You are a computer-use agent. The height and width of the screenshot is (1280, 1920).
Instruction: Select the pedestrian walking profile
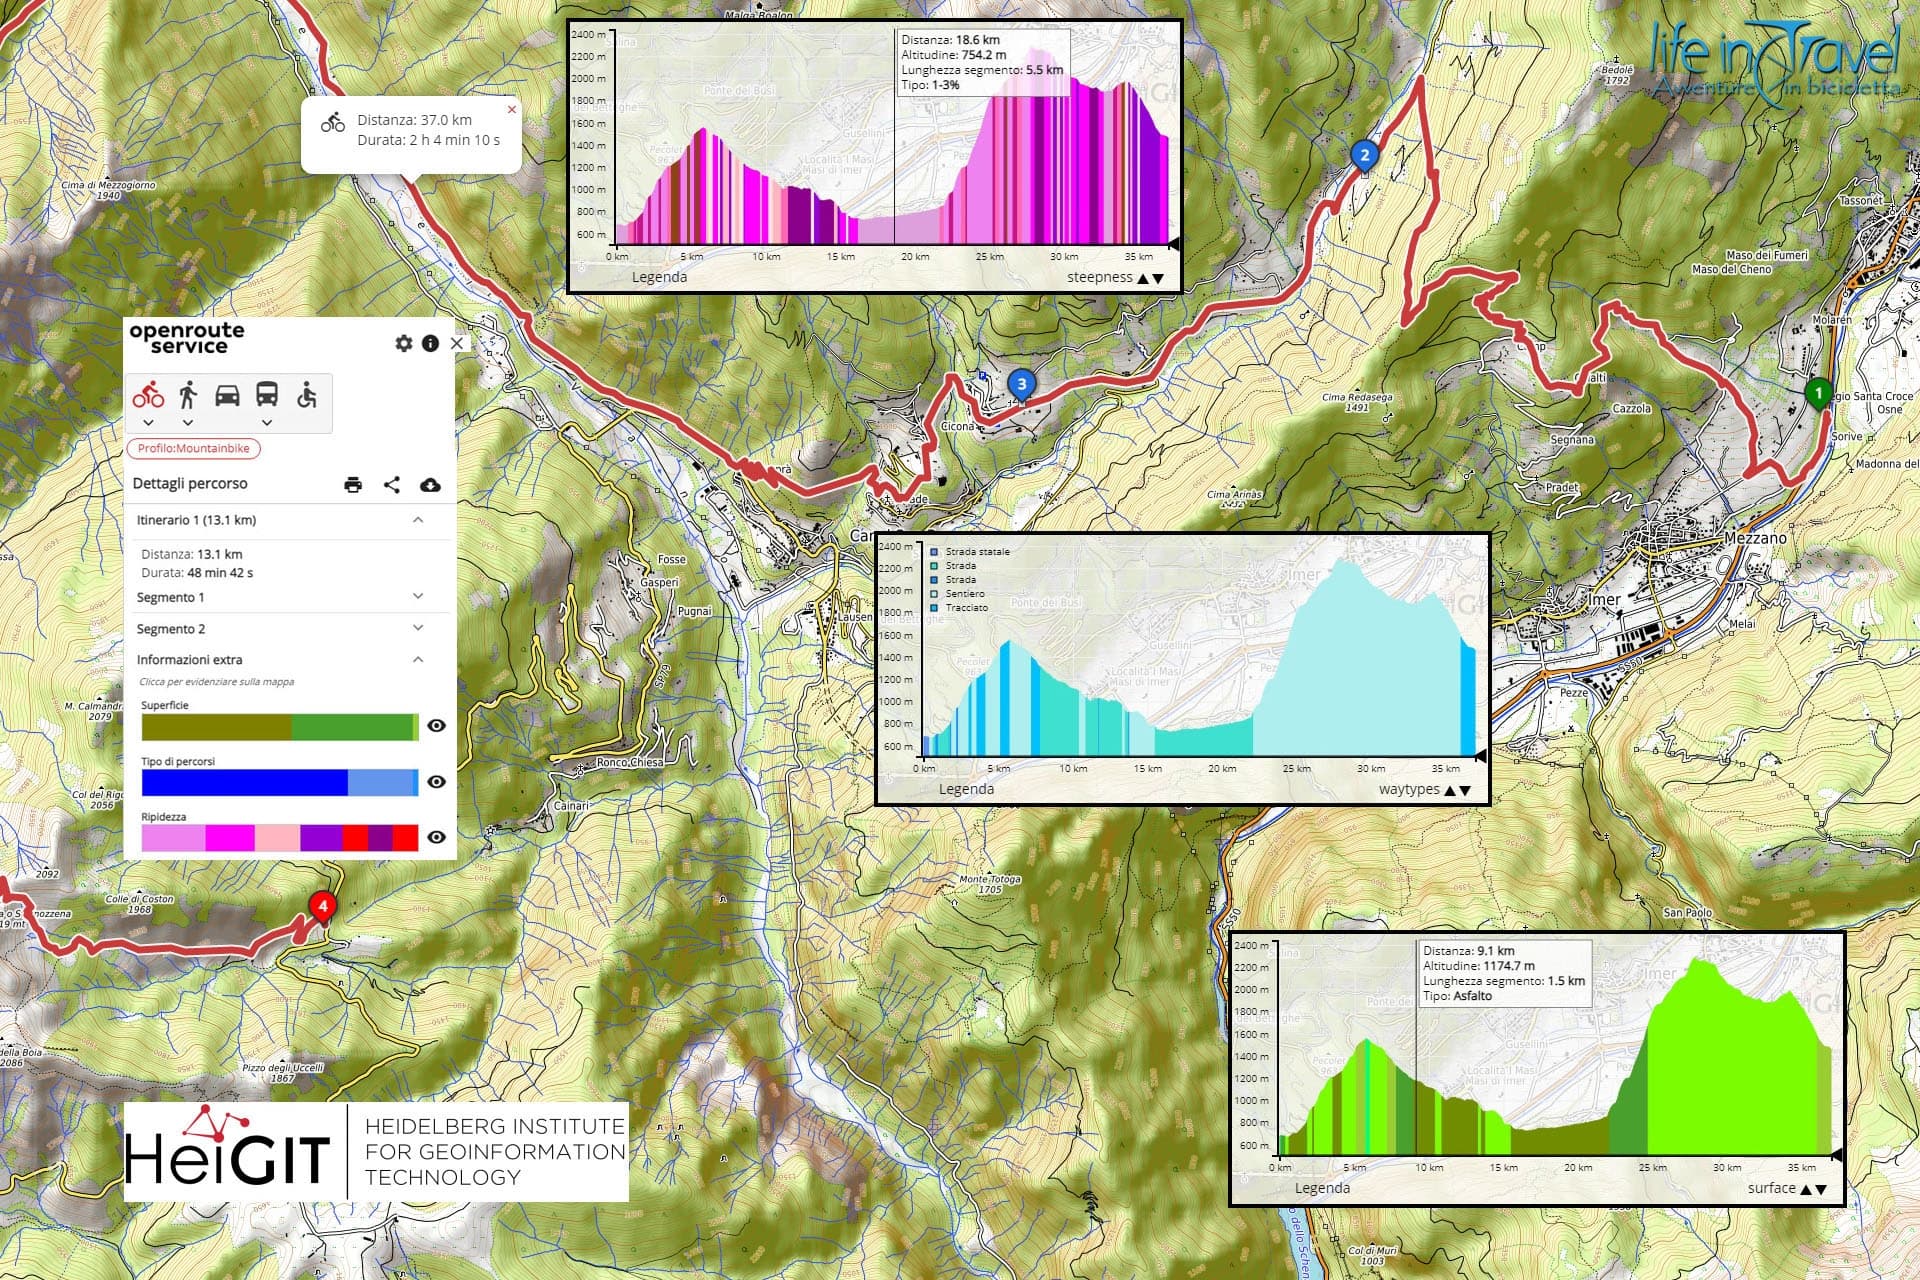(x=188, y=395)
